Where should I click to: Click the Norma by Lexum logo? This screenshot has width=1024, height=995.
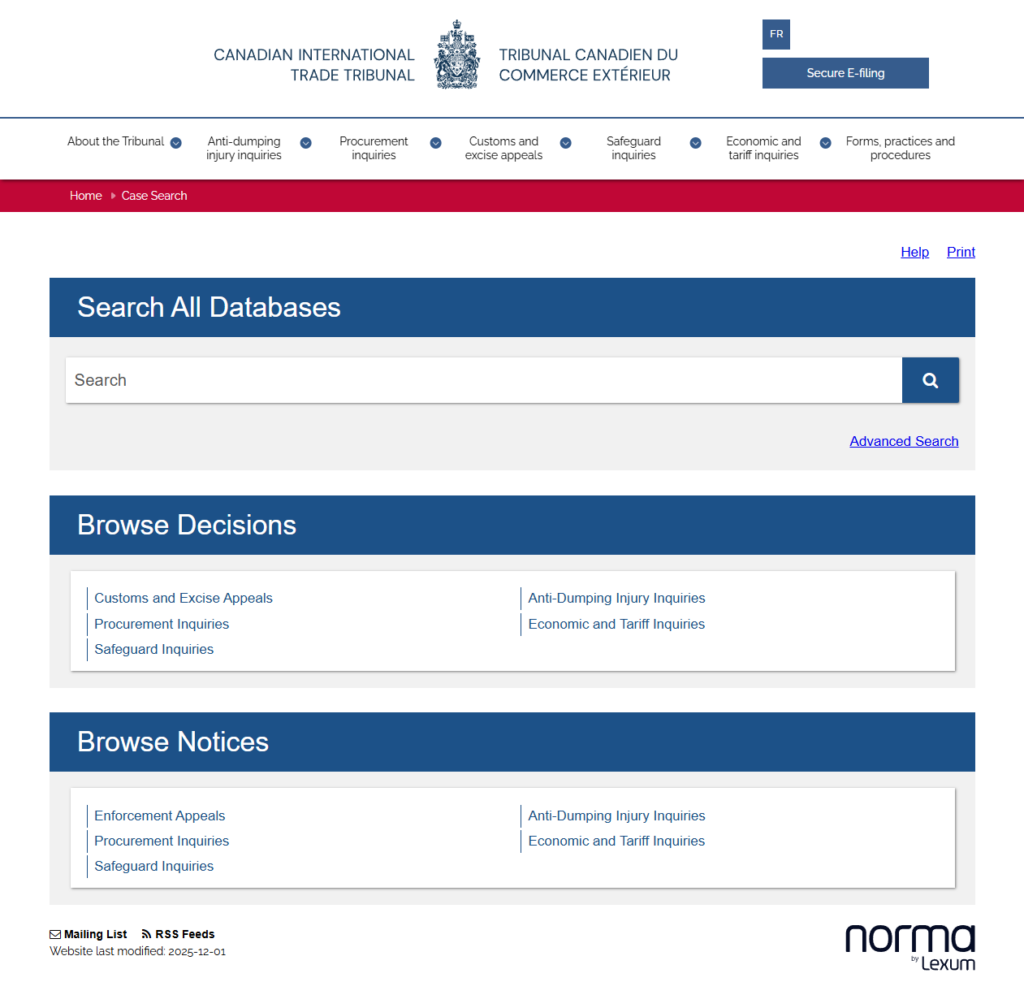pos(909,946)
